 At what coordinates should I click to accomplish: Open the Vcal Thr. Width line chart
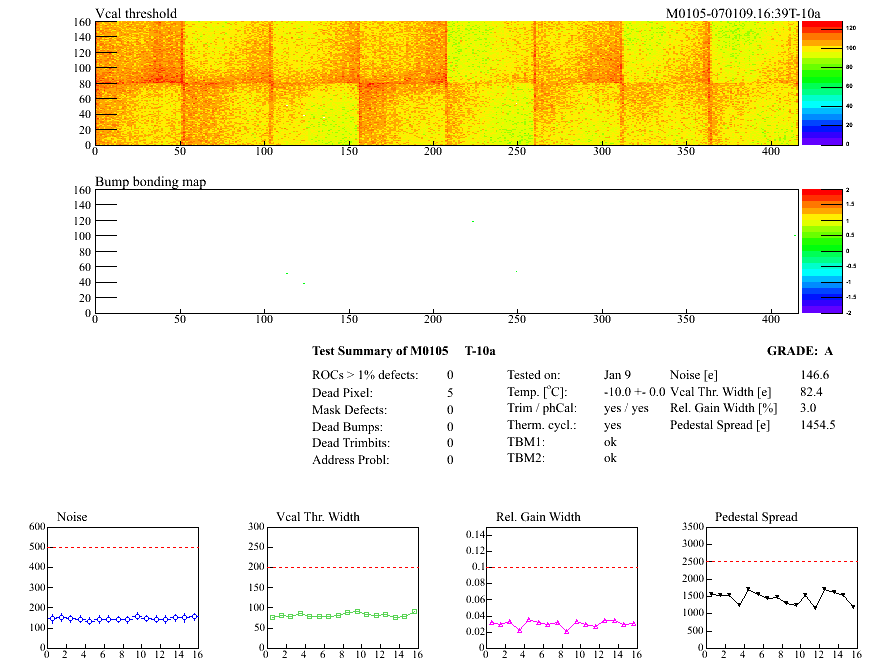[341, 585]
